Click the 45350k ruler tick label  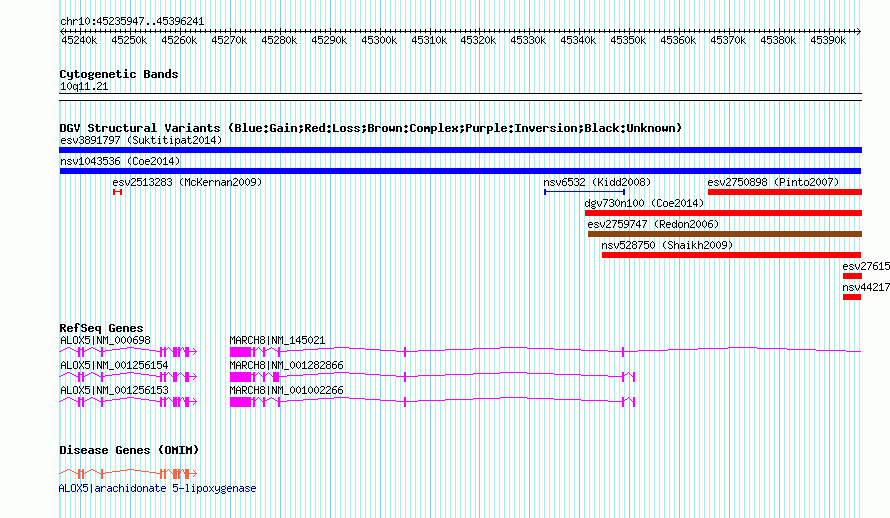pos(628,40)
